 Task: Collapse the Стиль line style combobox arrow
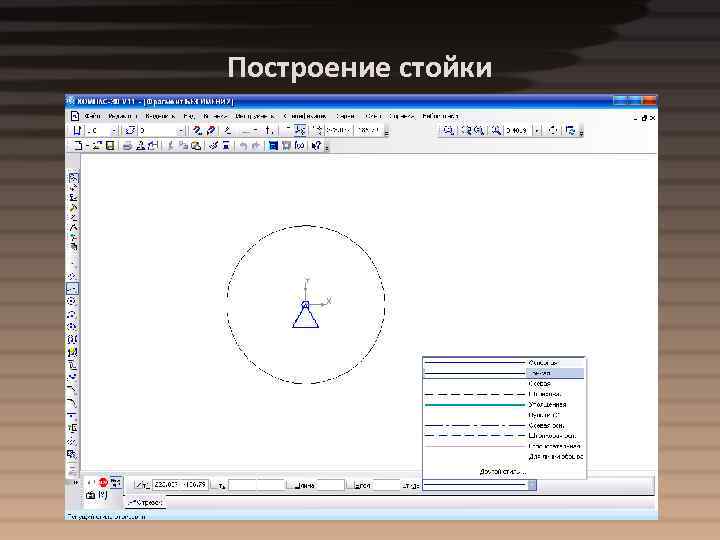(x=532, y=485)
